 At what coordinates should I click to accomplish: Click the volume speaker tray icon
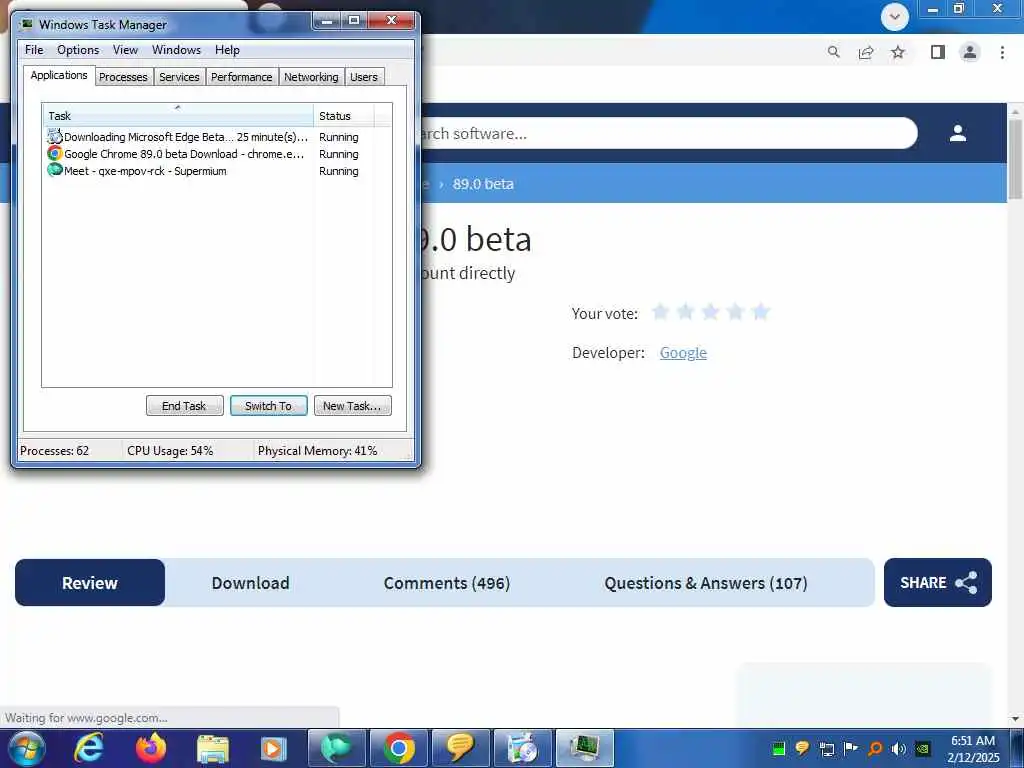click(899, 749)
